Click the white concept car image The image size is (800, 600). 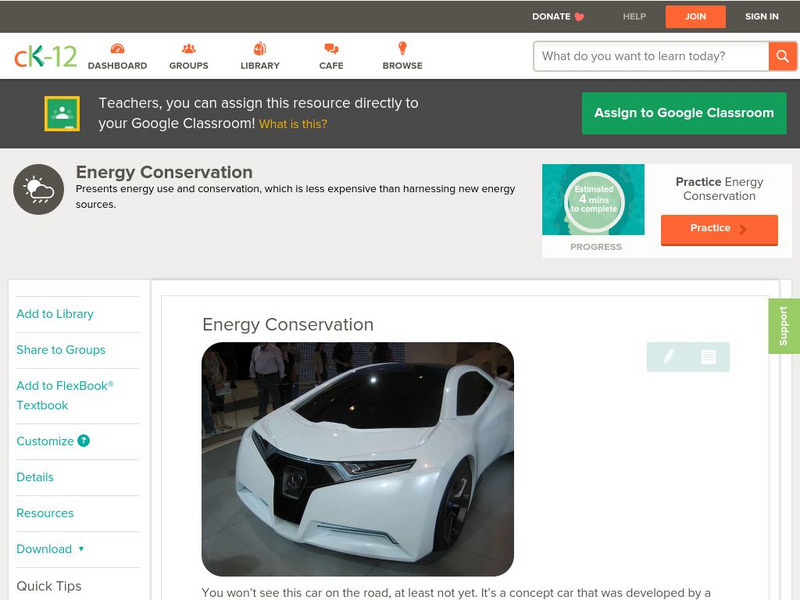[358, 459]
